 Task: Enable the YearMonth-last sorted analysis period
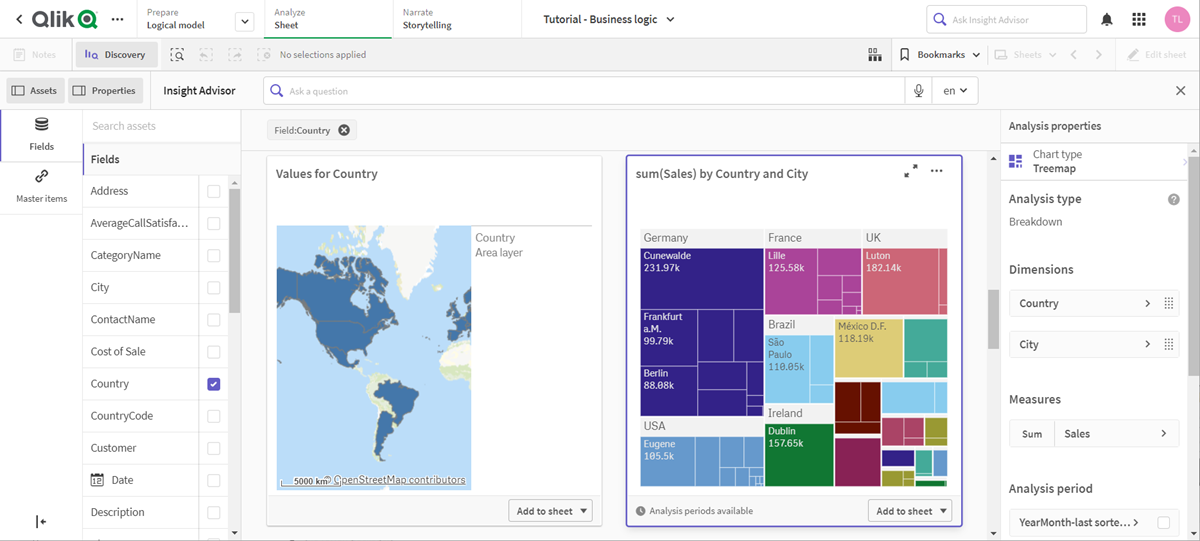(x=1164, y=522)
